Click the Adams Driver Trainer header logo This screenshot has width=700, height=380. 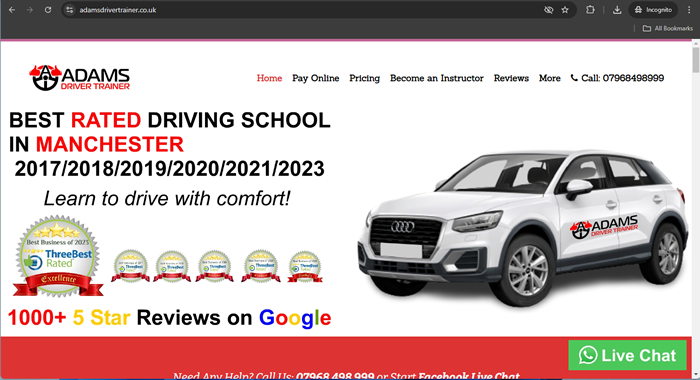tap(79, 78)
